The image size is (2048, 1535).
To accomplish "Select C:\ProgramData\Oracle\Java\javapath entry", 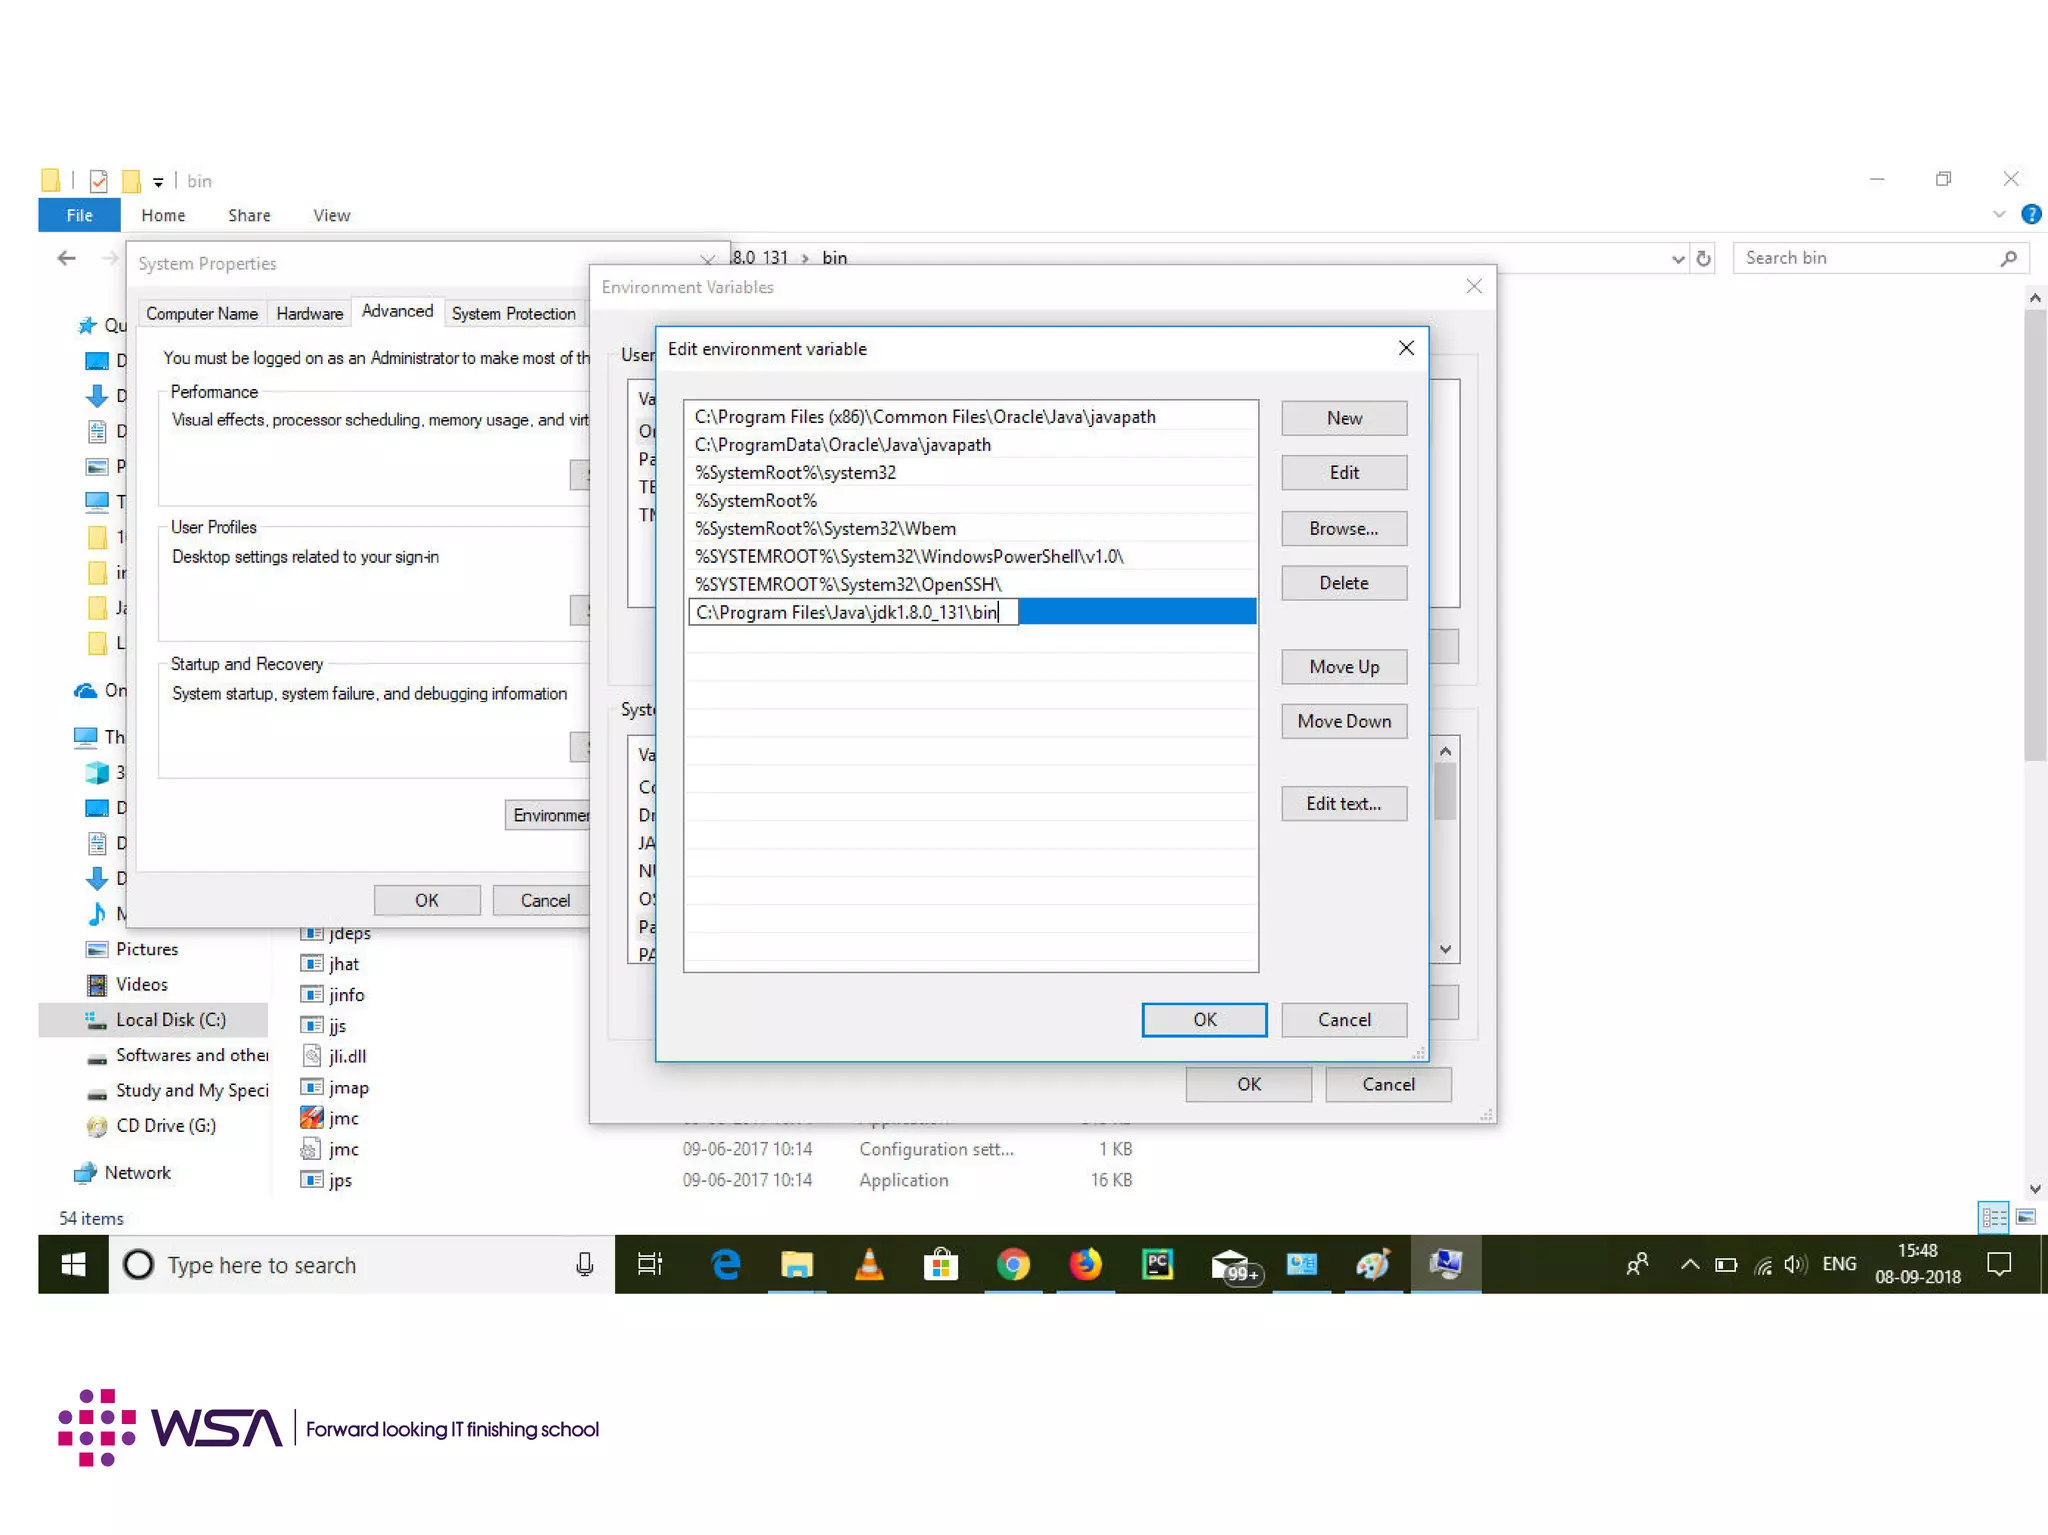I will point(970,445).
